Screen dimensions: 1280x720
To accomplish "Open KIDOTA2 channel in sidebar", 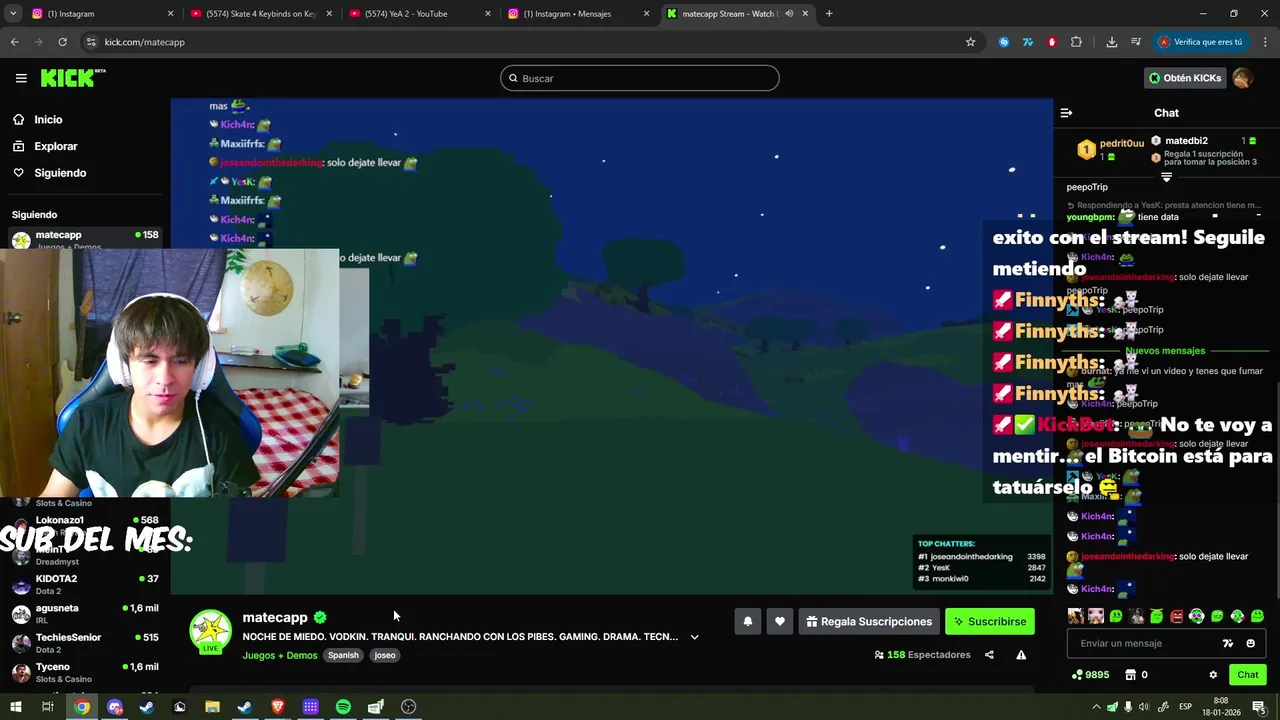I will tap(85, 584).
